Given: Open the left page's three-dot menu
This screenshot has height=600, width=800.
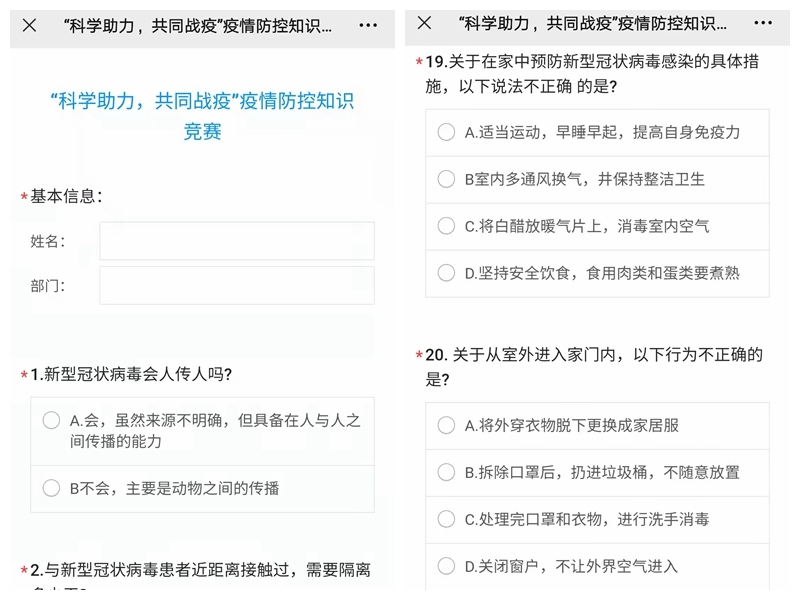Looking at the screenshot, I should [x=368, y=25].
